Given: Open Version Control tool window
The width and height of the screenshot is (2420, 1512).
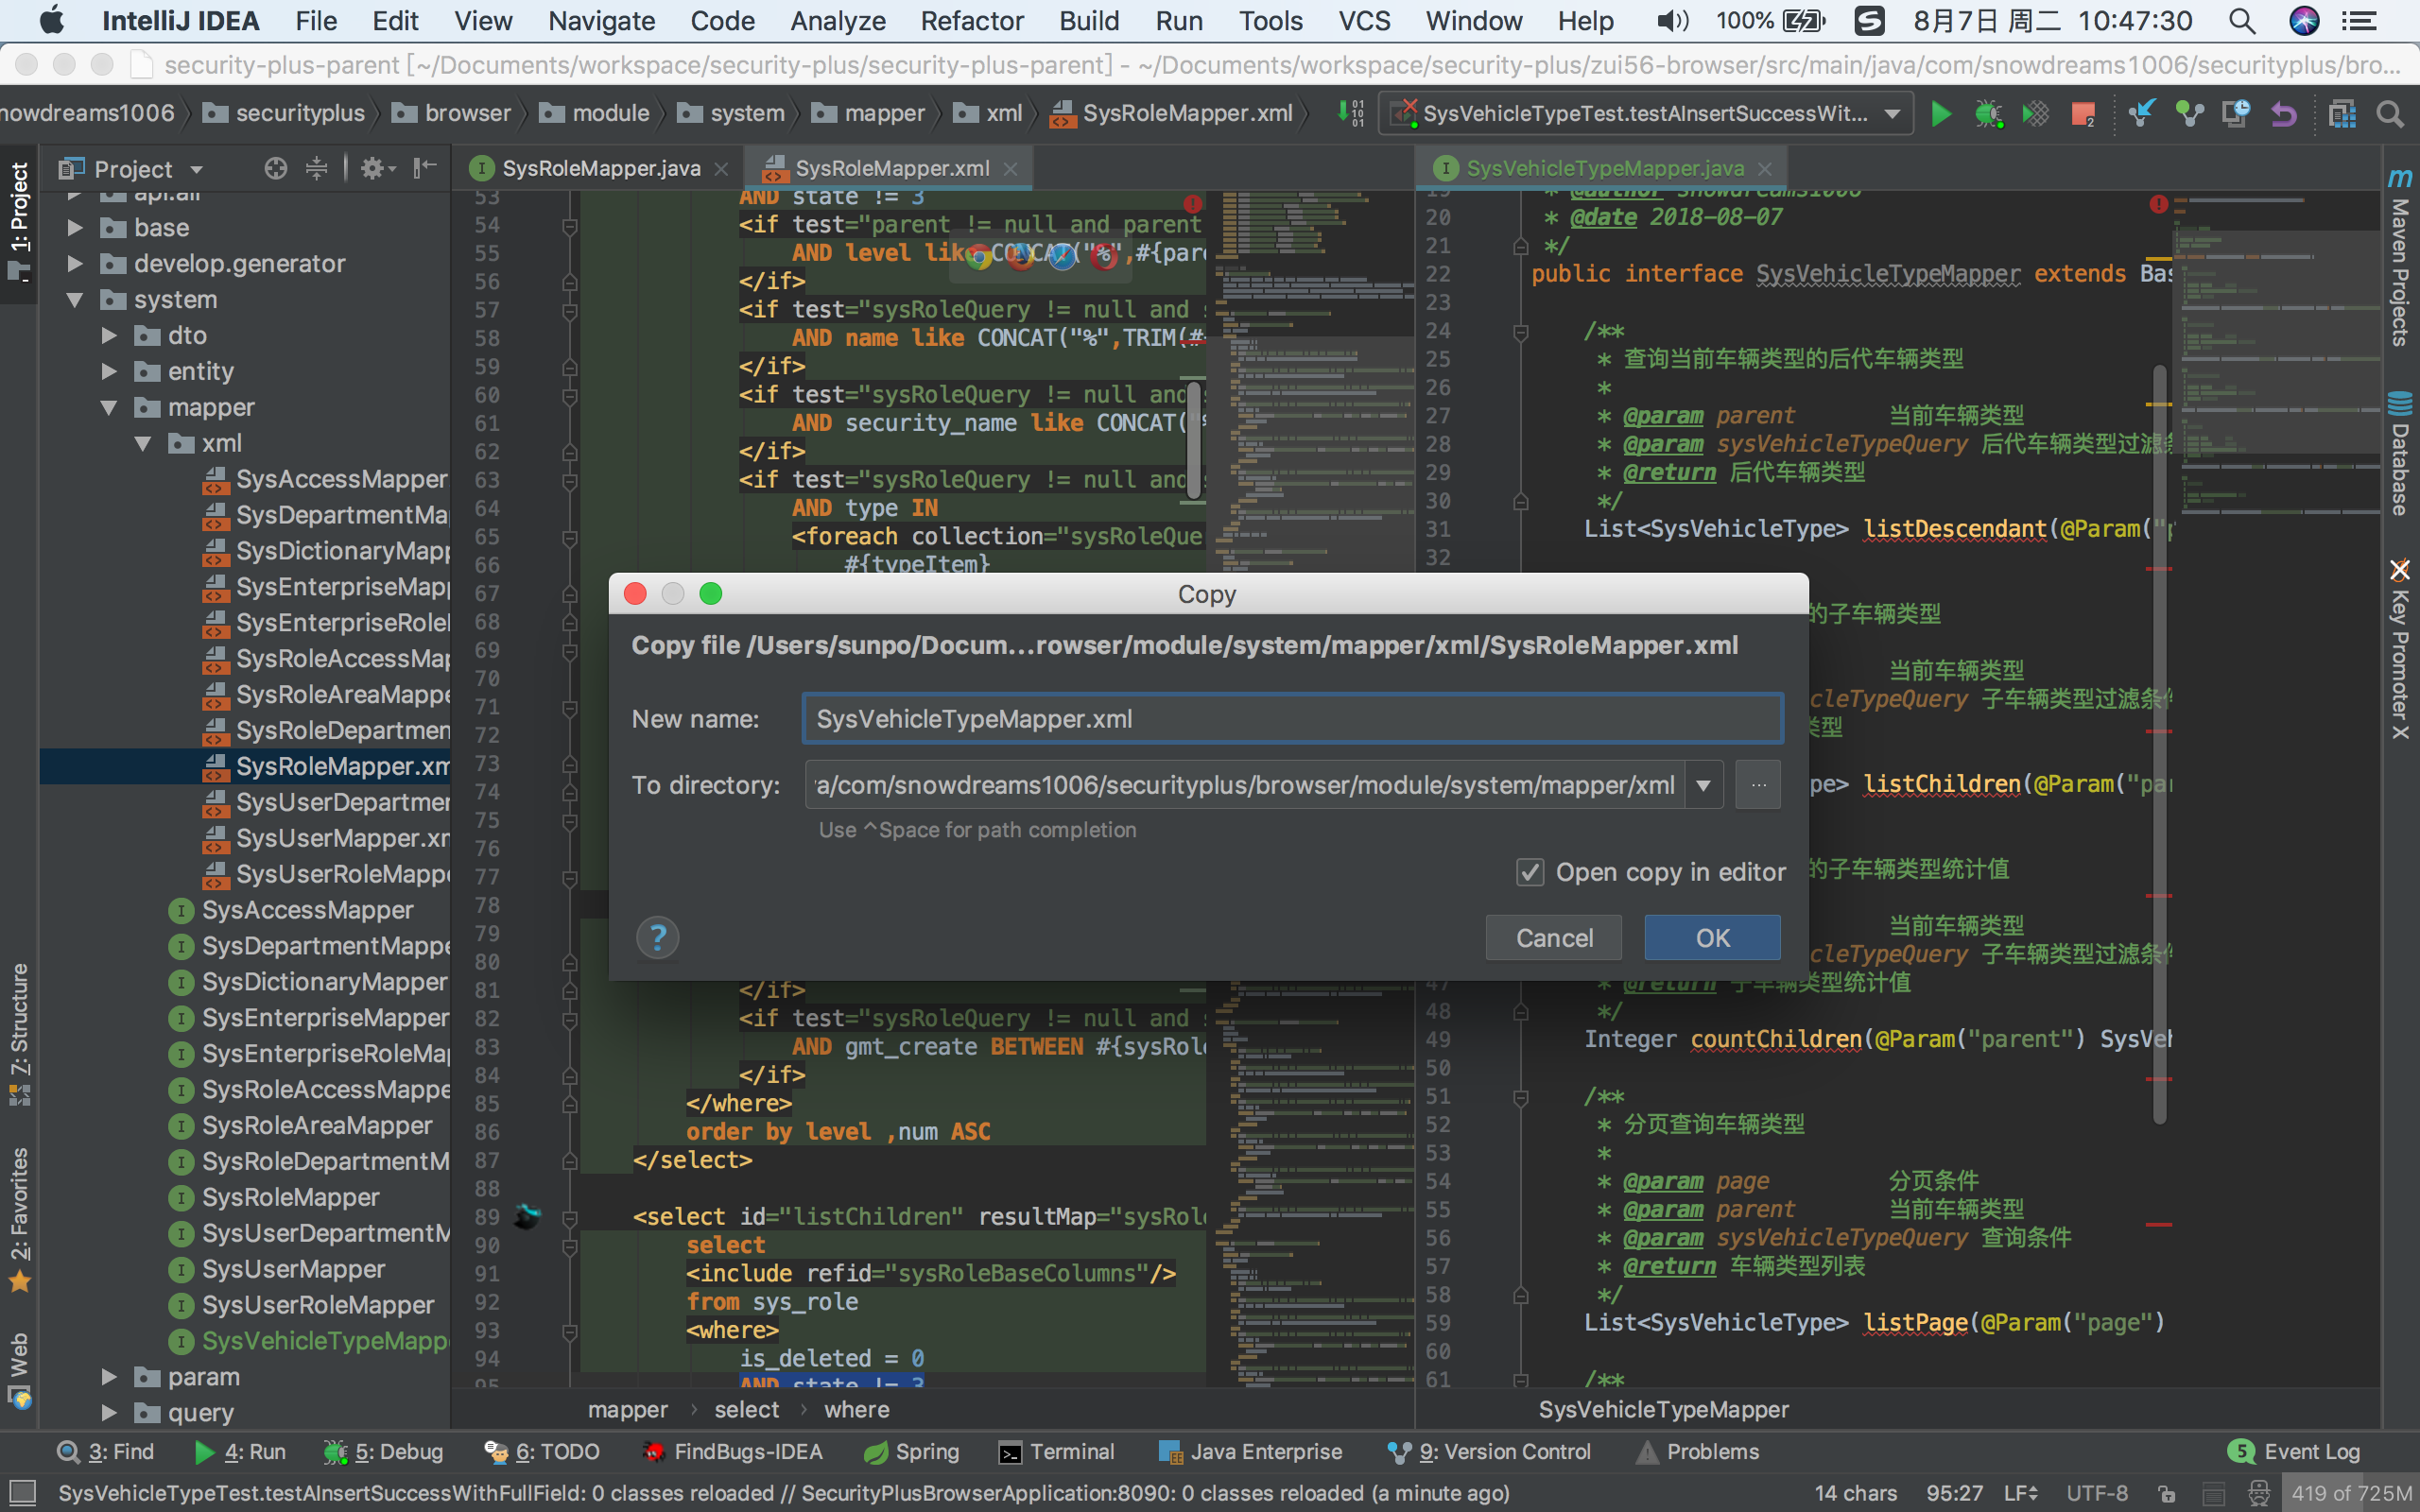Looking at the screenshot, I should pos(1489,1452).
